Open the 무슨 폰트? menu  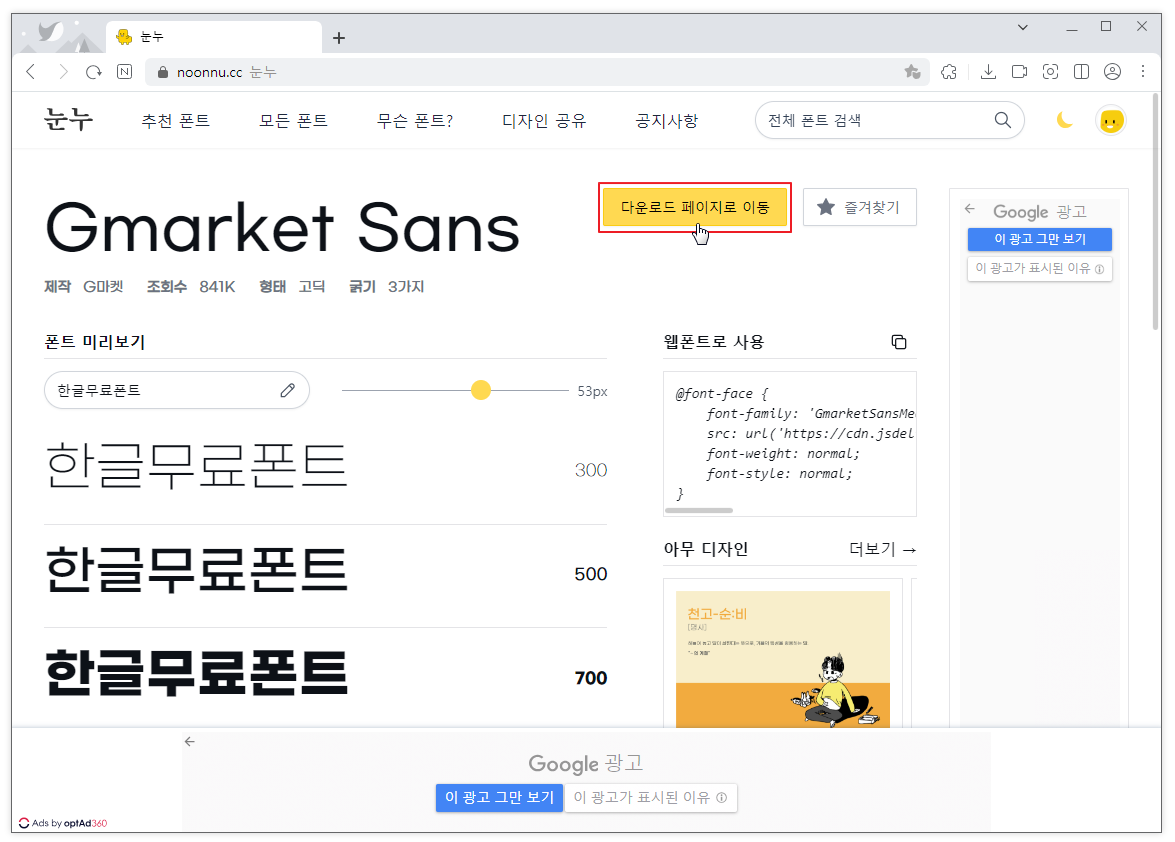pyautogui.click(x=415, y=121)
